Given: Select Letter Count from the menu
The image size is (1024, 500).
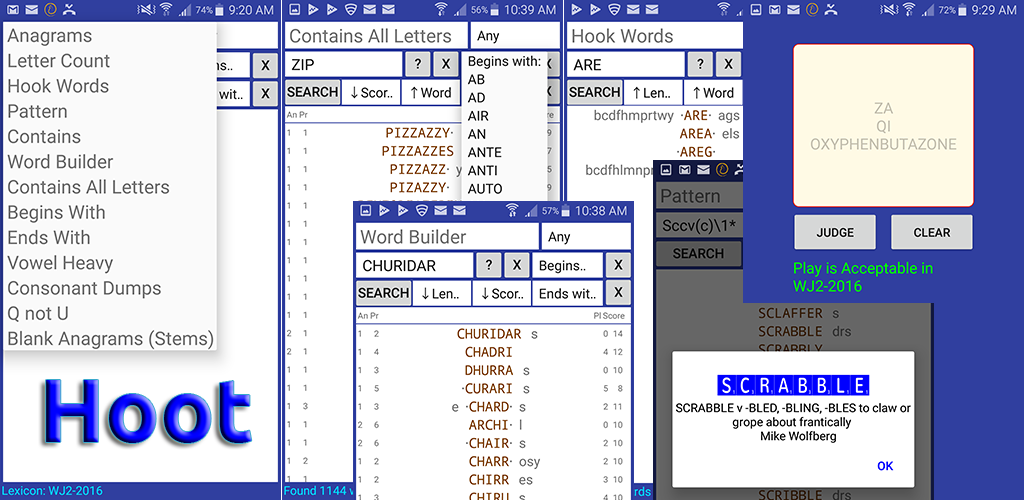Looking at the screenshot, I should coord(59,61).
